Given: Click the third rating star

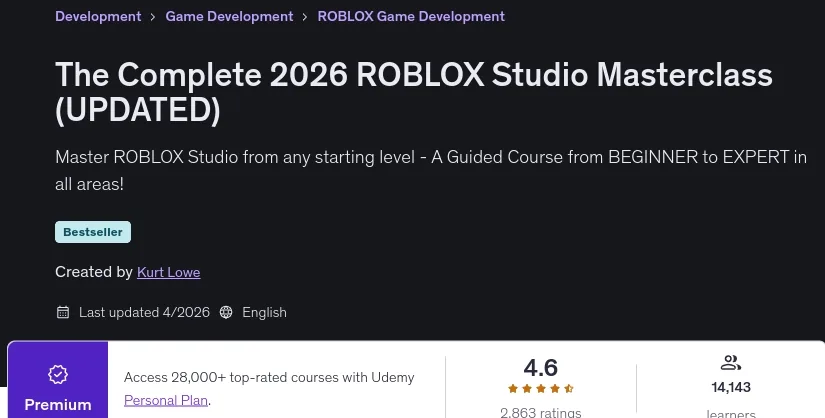Looking at the screenshot, I should coord(541,389).
